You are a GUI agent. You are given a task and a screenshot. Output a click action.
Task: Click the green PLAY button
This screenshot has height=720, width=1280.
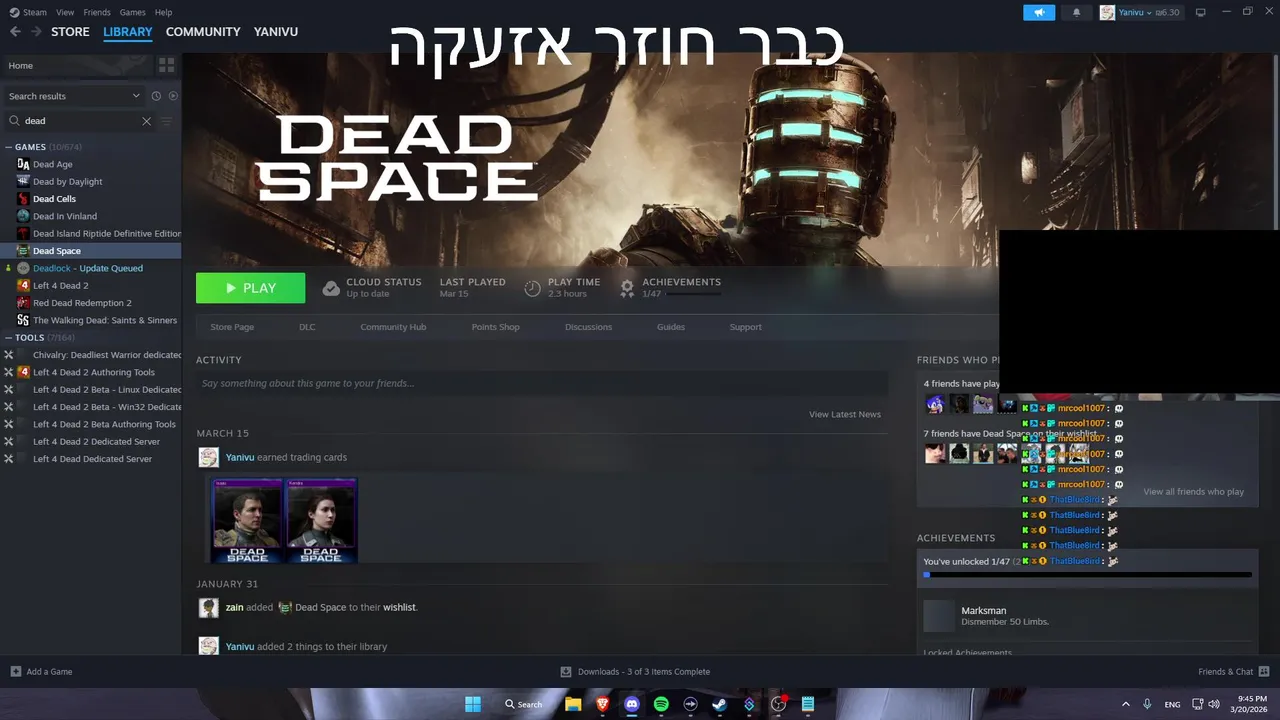pos(251,288)
